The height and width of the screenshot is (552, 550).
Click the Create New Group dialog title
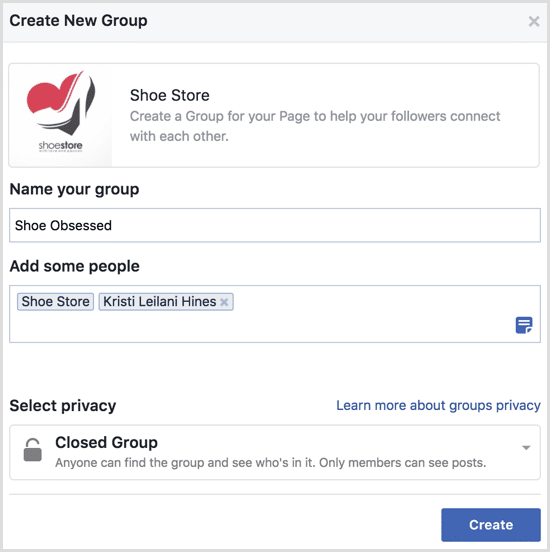coord(78,20)
